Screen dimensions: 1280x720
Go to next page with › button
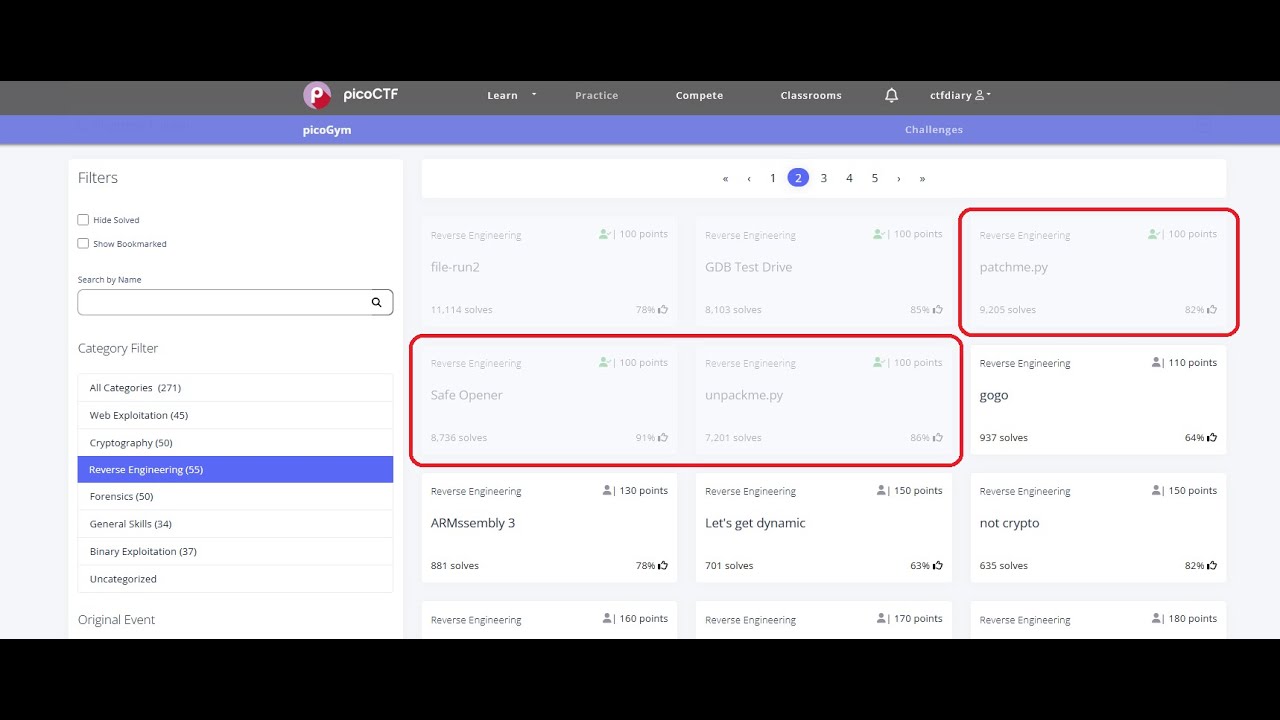(x=899, y=178)
